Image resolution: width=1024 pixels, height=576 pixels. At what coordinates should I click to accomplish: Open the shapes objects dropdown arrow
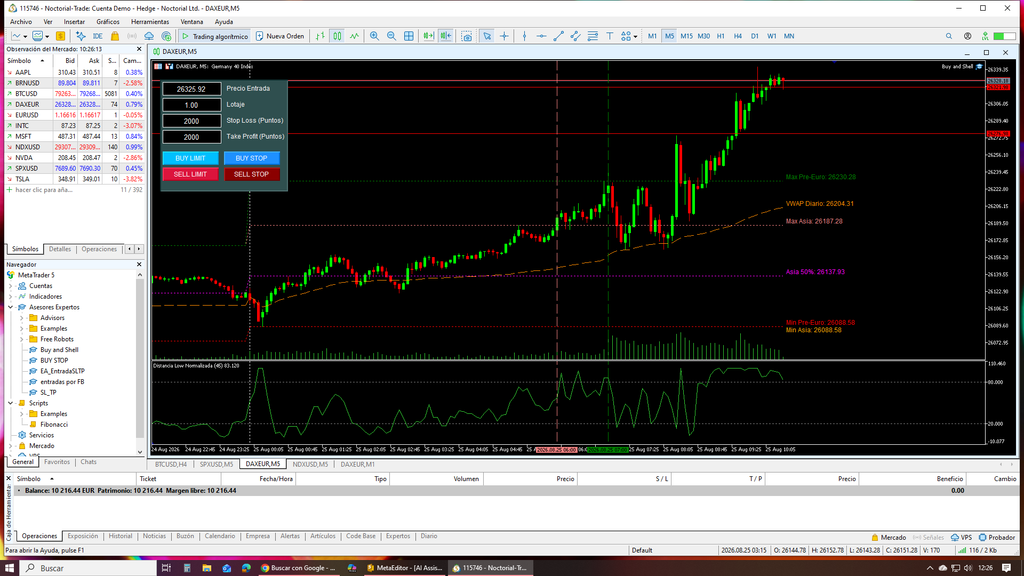[635, 37]
